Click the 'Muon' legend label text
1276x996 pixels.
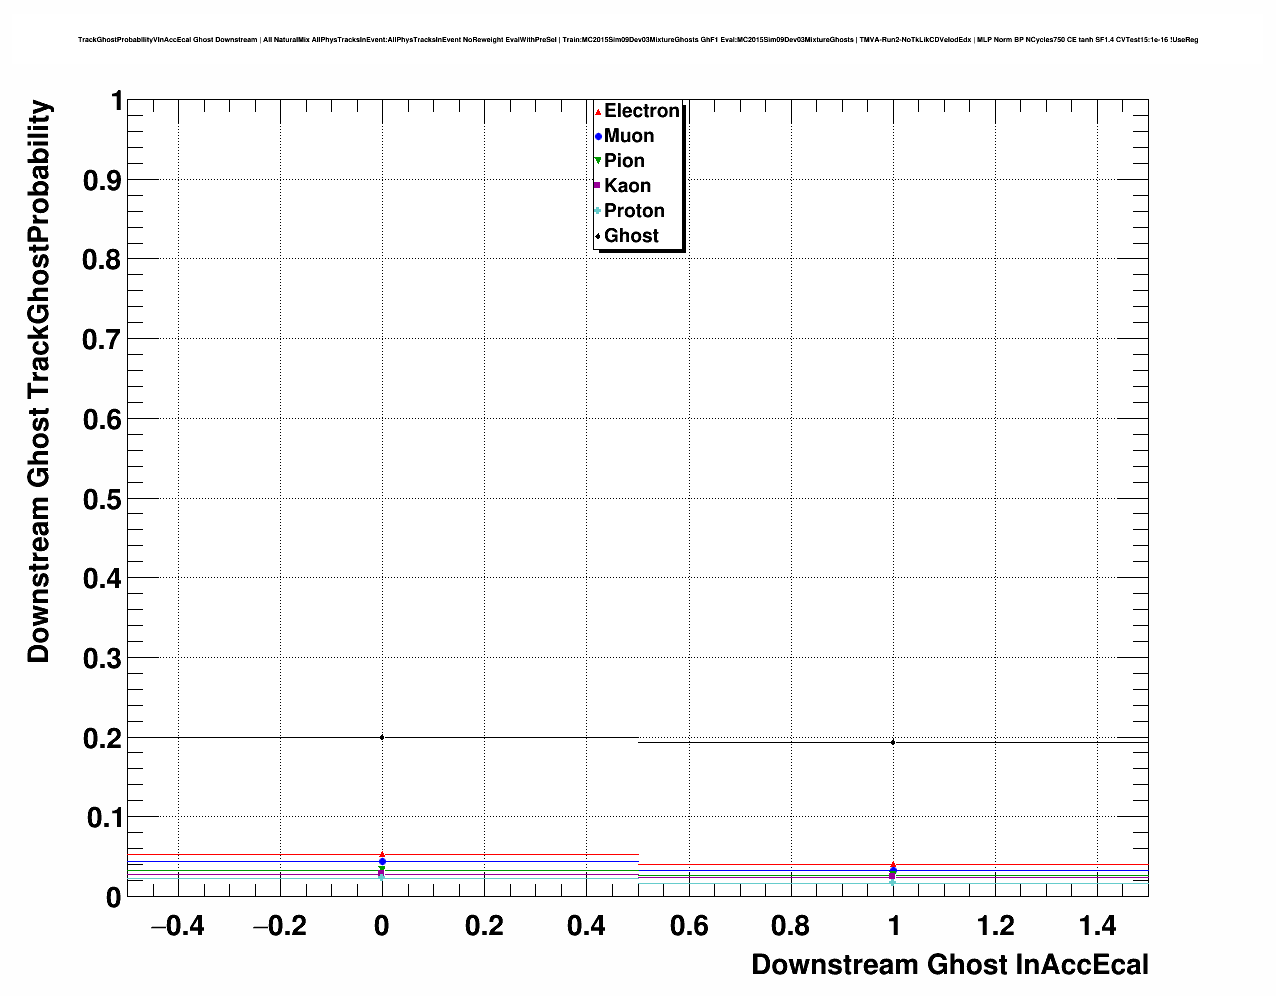629,136
